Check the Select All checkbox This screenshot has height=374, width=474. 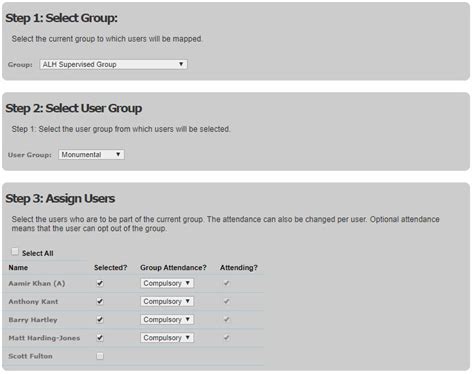15,251
